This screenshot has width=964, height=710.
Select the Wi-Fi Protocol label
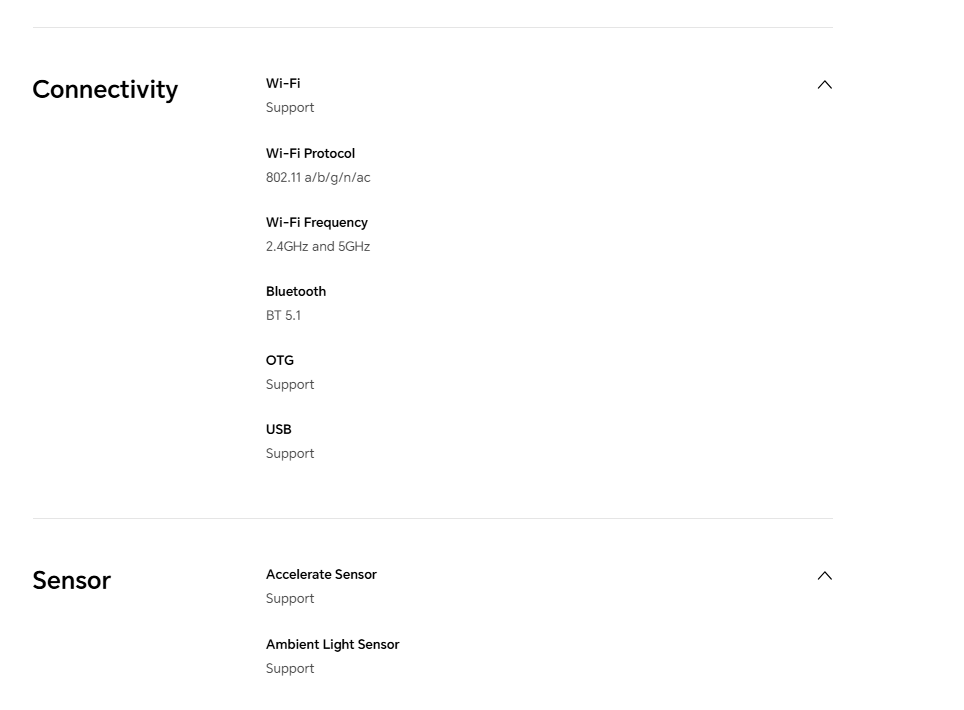[310, 153]
